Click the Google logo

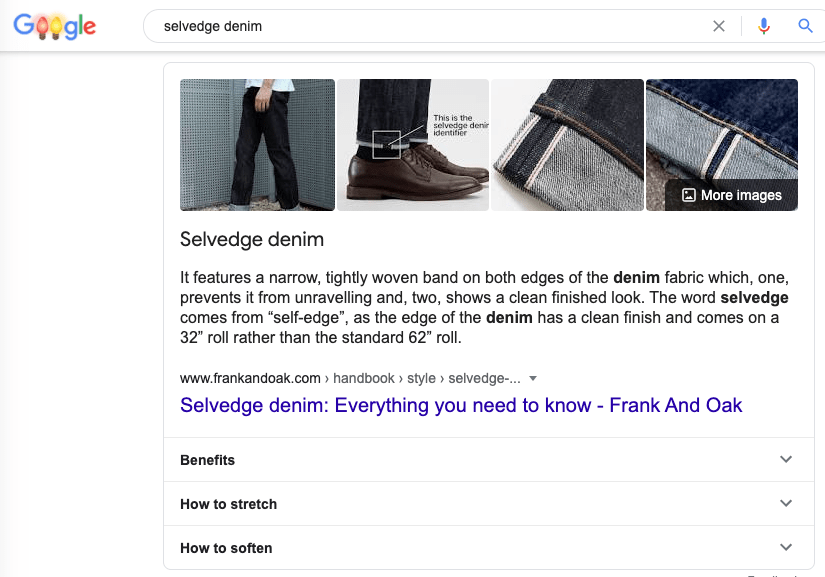click(55, 26)
